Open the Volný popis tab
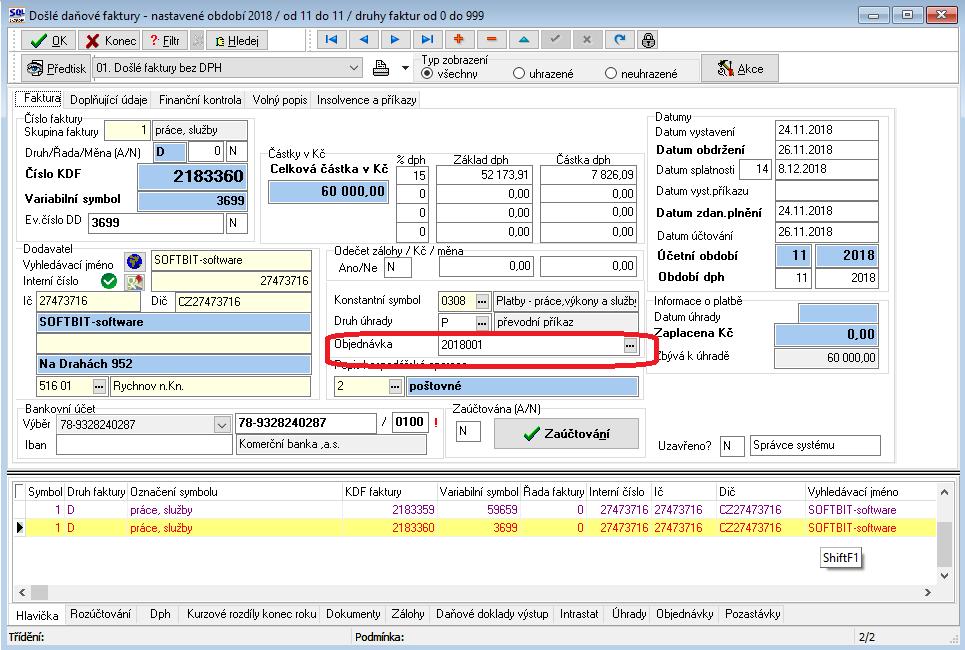This screenshot has width=965, height=650. [x=280, y=100]
